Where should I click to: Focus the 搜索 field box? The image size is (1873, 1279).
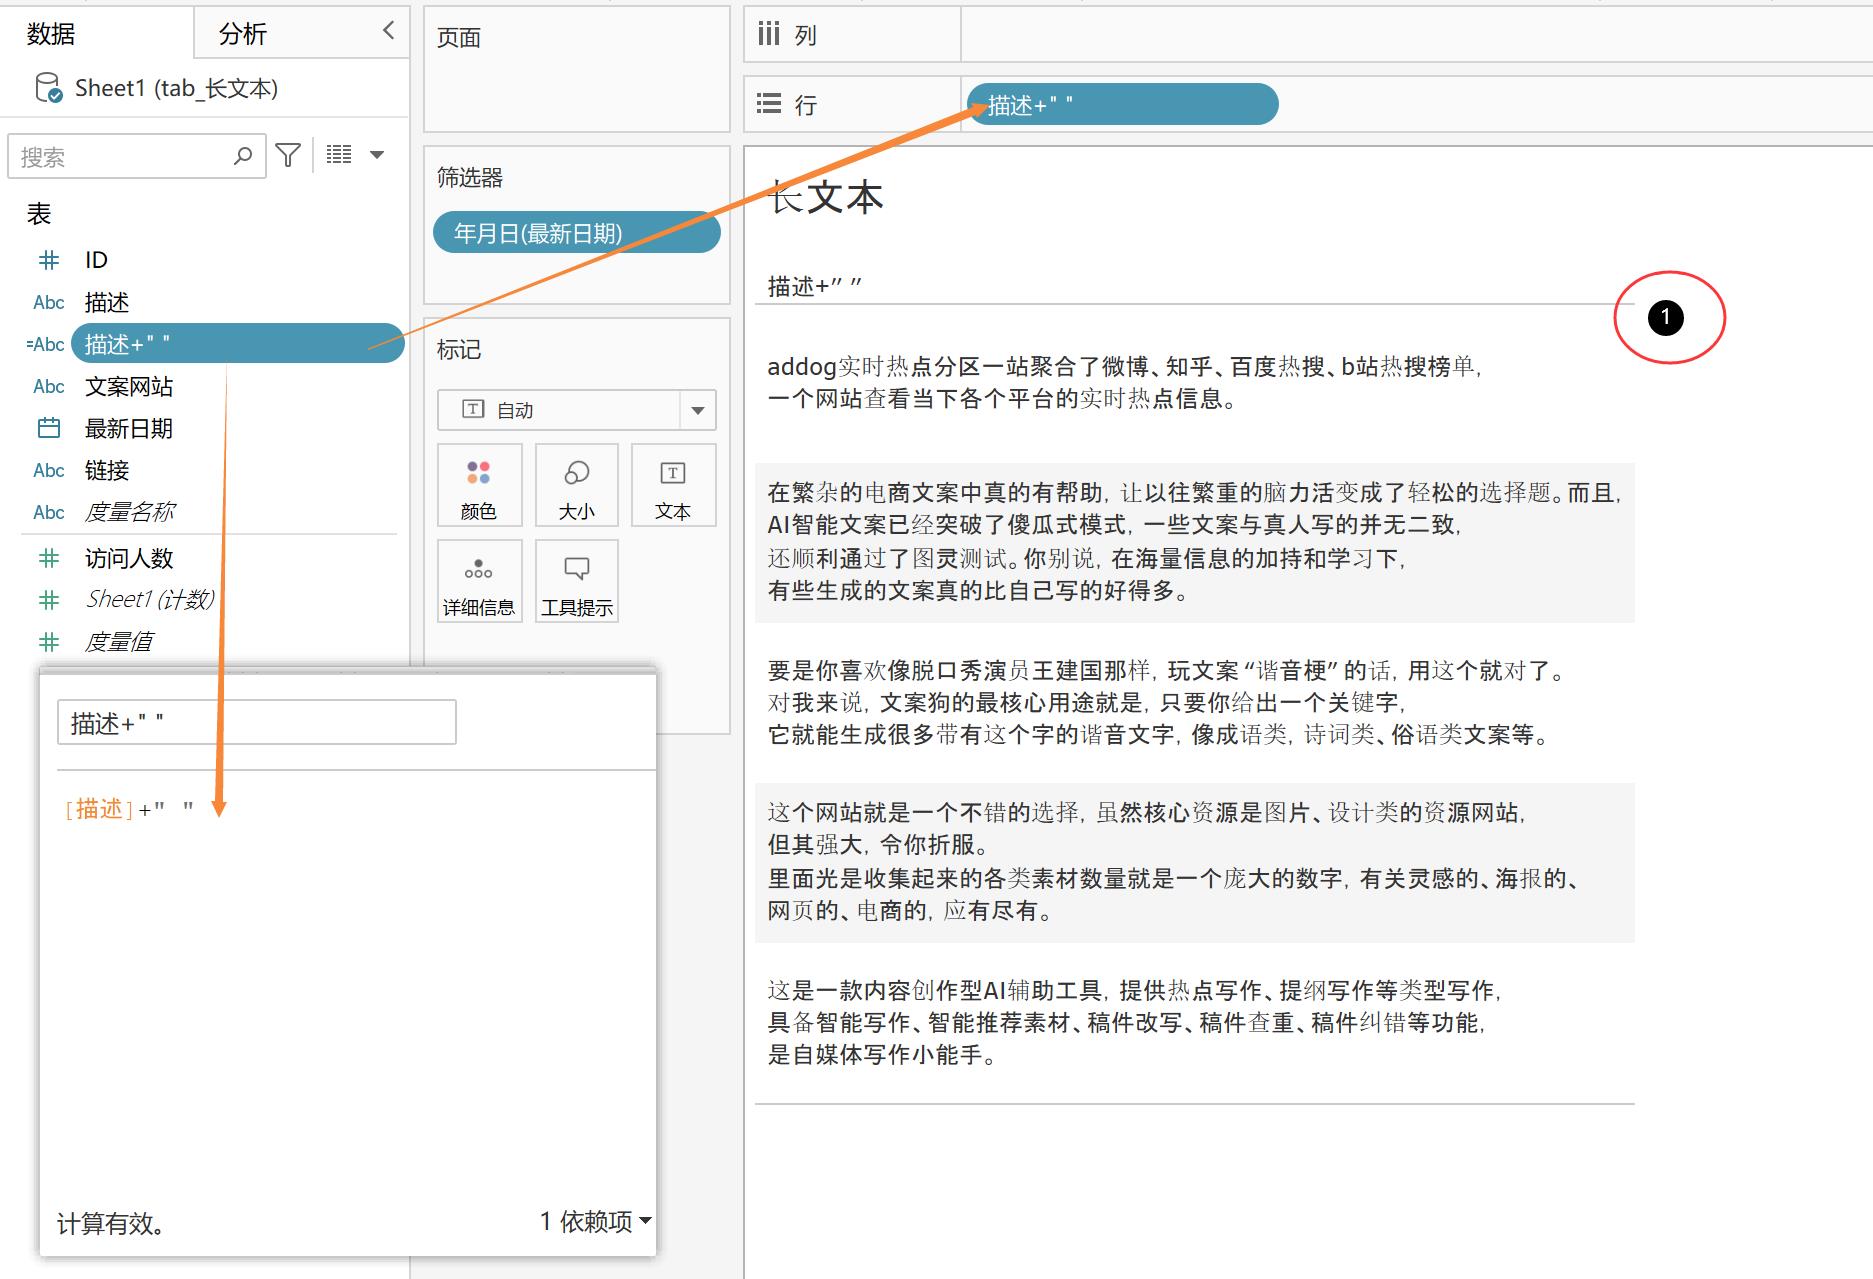coord(136,156)
